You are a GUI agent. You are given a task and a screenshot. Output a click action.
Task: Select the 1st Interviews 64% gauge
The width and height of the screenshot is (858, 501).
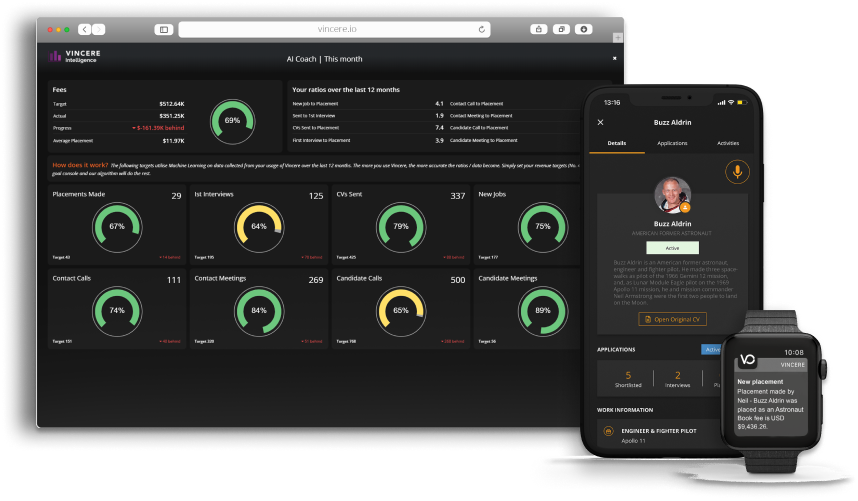coord(259,226)
